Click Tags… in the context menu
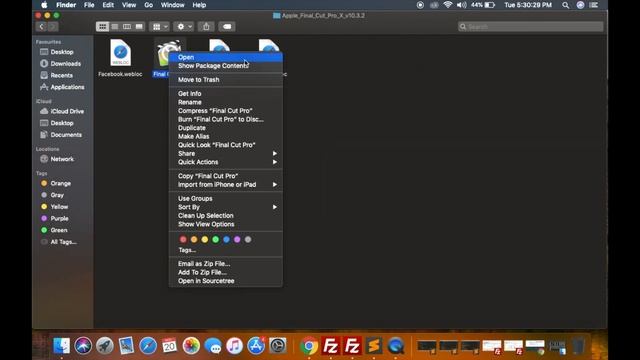640x360 pixels. click(226, 250)
